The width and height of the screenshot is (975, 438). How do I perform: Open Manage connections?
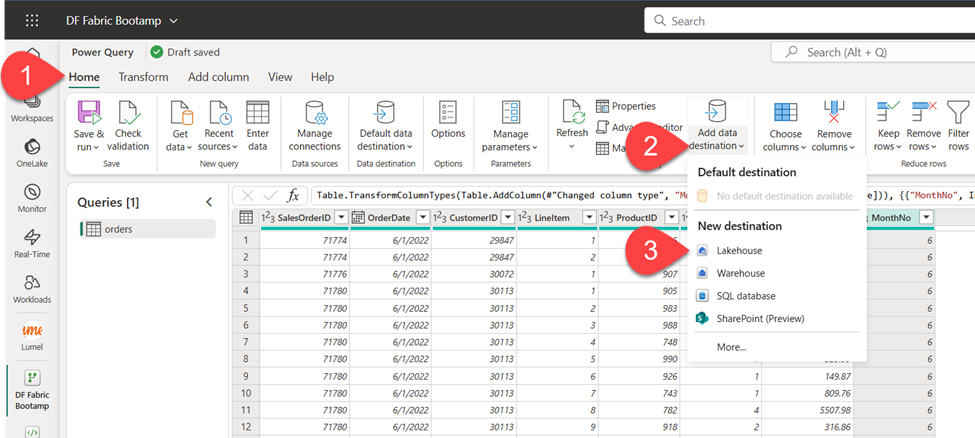(315, 126)
